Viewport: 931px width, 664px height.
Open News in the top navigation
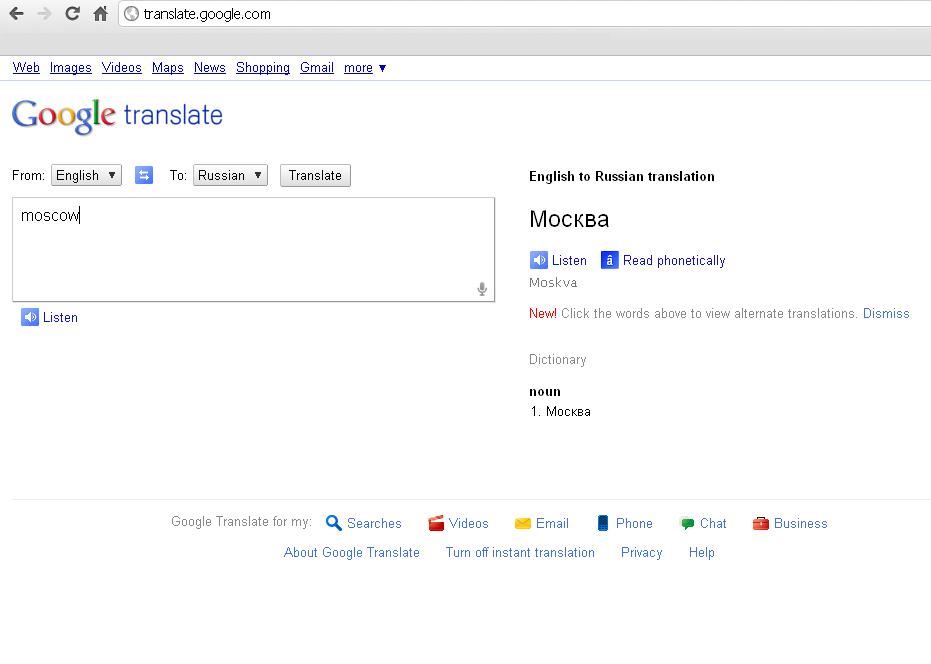tap(210, 68)
